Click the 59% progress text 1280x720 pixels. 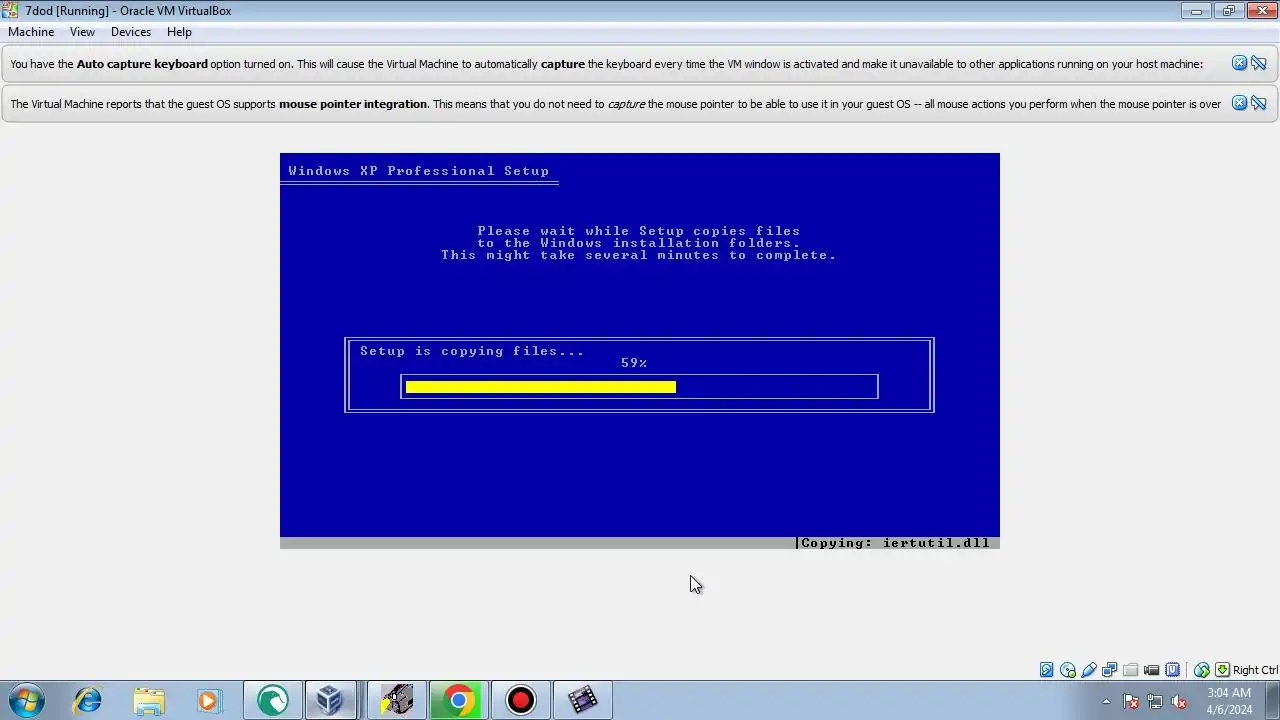click(634, 363)
